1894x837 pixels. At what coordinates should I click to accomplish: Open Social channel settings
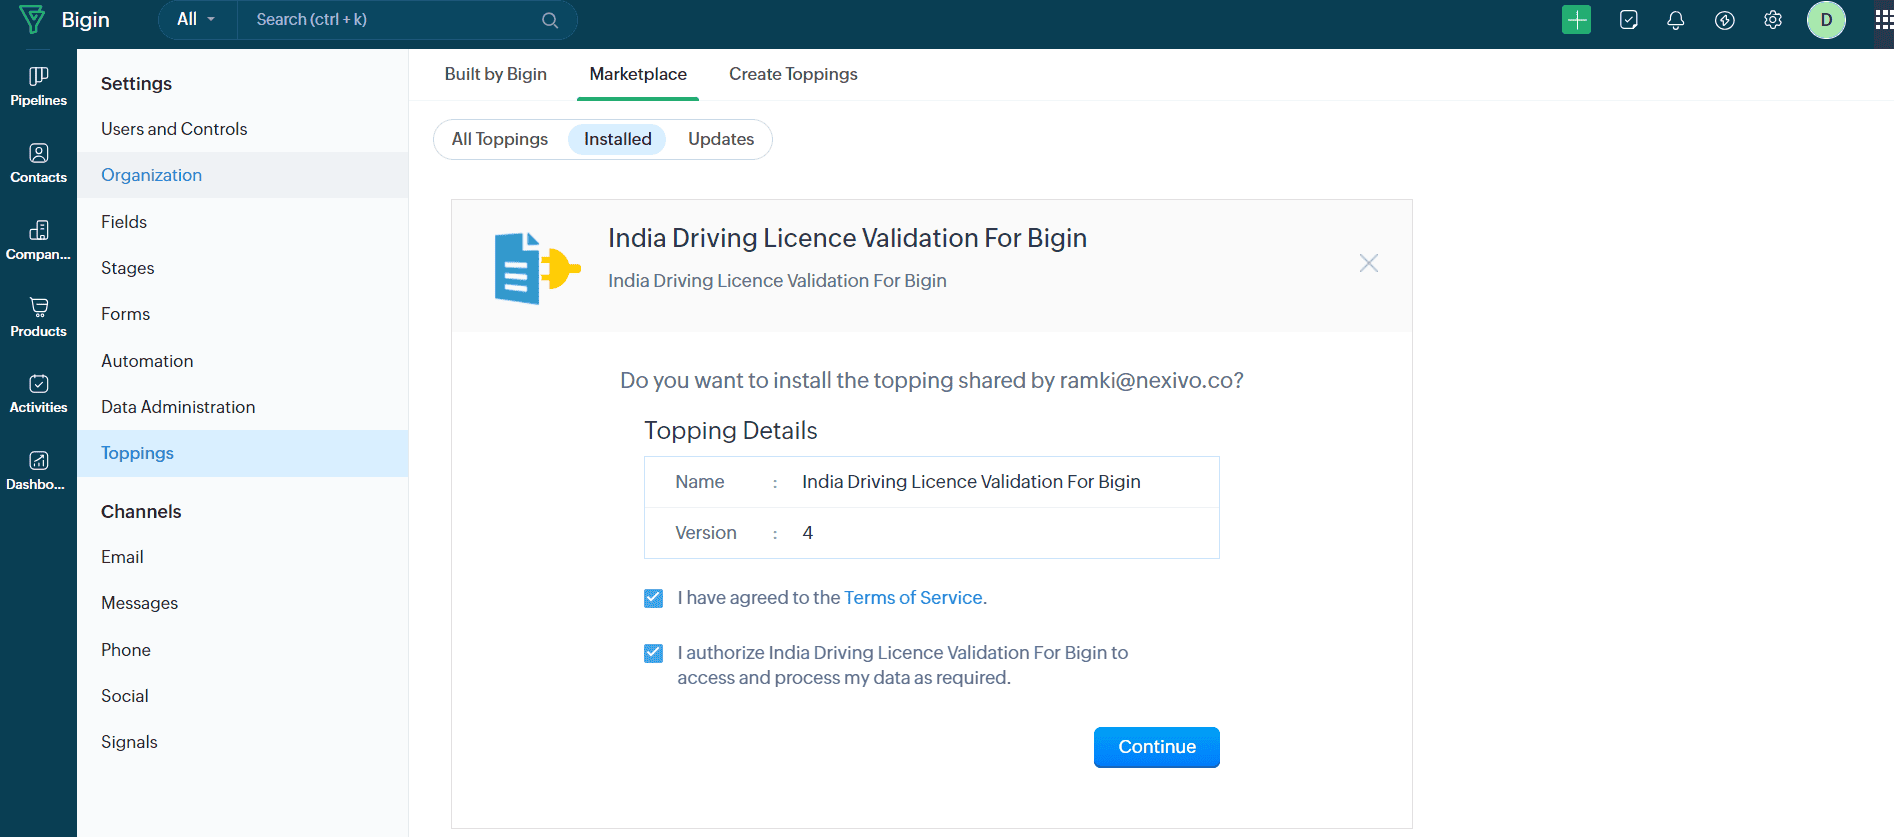pos(243,696)
